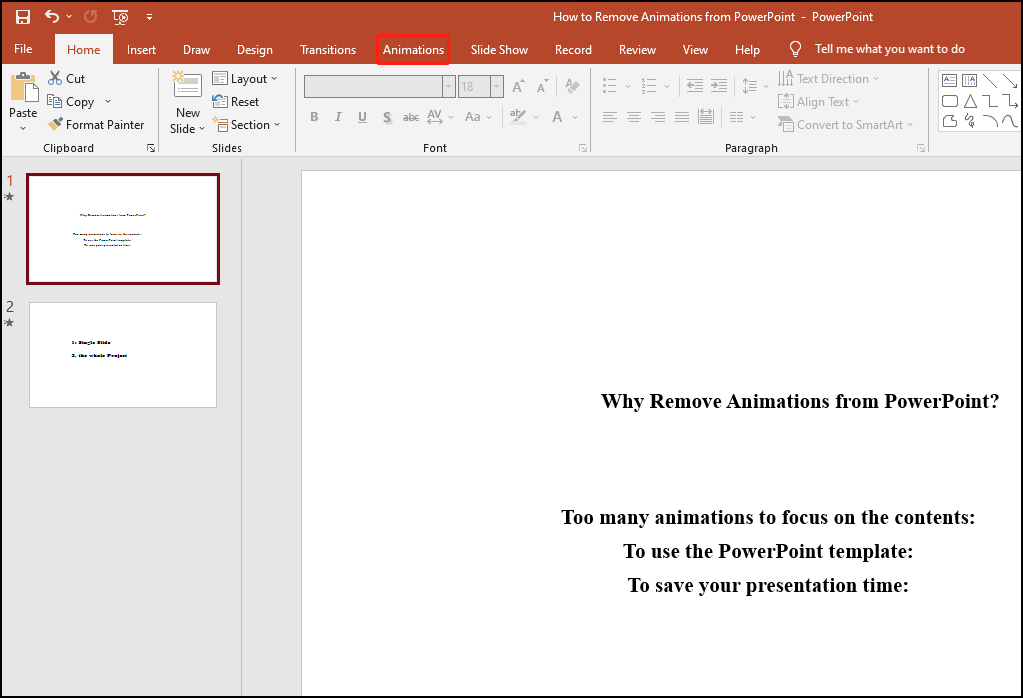Apply bold formatting to selected text

(314, 117)
